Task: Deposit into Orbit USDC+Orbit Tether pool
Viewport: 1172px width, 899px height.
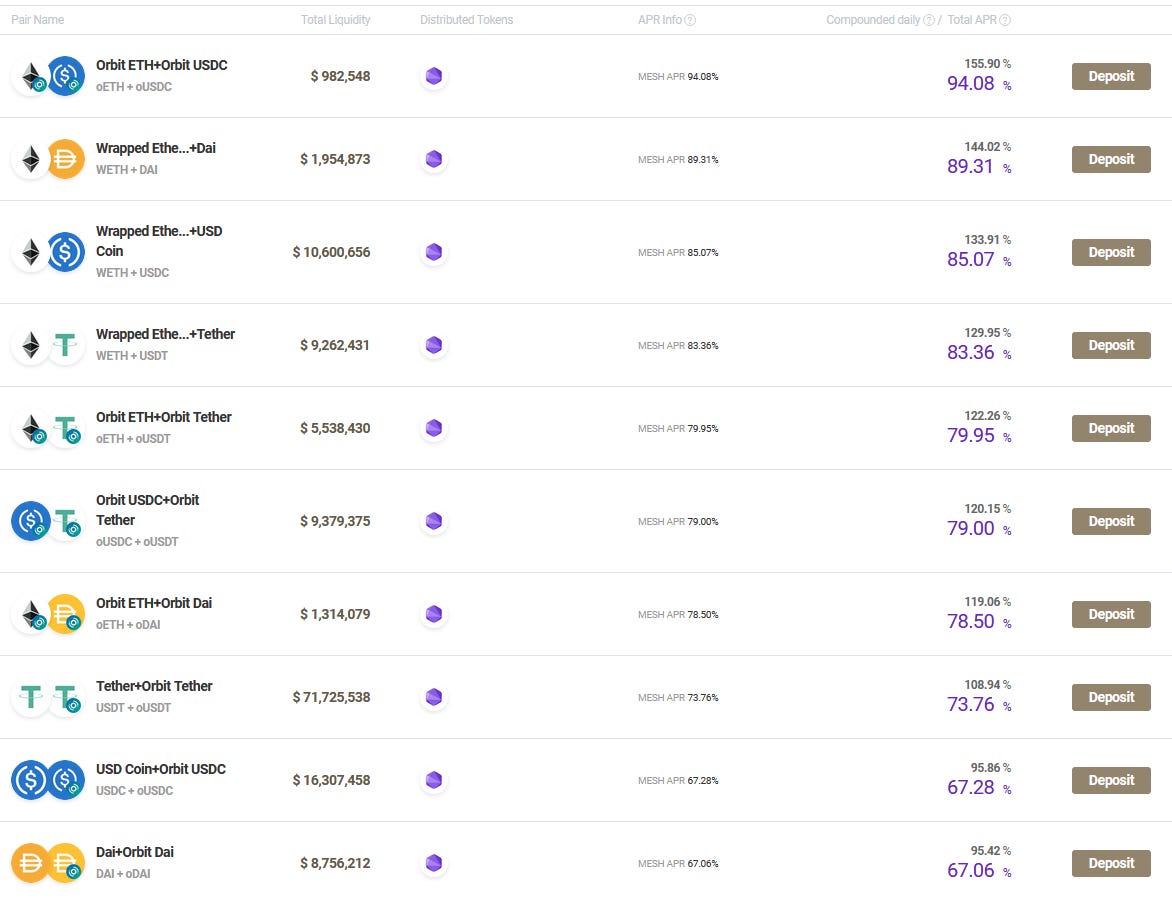Action: pyautogui.click(x=1111, y=521)
